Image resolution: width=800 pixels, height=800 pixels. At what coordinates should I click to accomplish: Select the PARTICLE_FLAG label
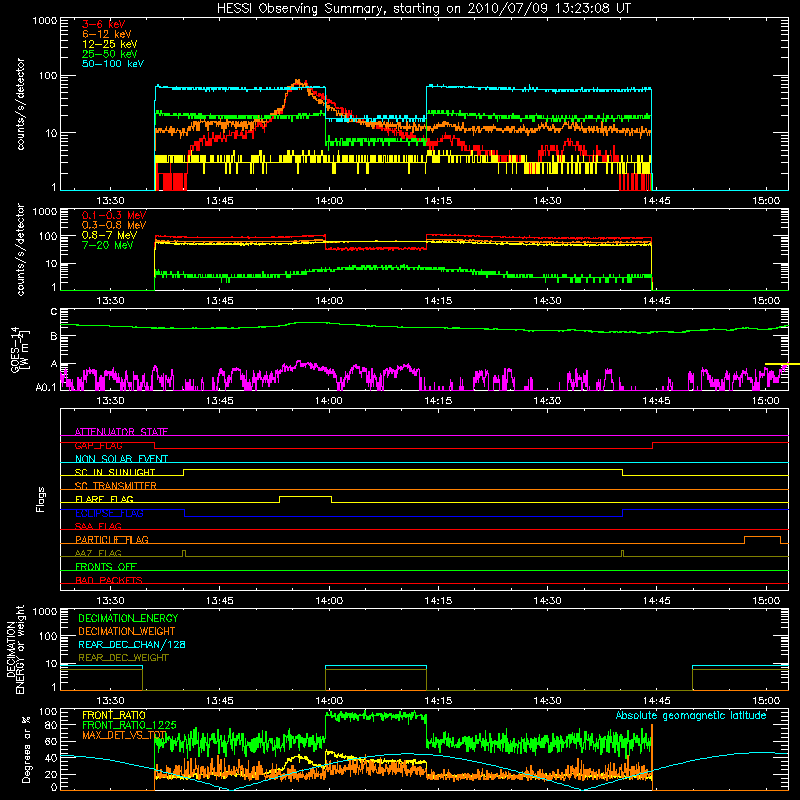[x=112, y=539]
